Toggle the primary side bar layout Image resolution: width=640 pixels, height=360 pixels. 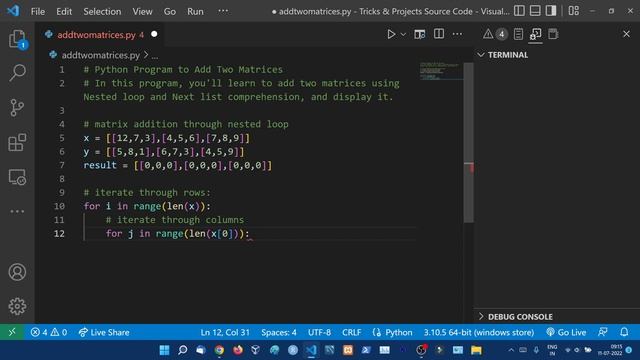pyautogui.click(x=519, y=11)
